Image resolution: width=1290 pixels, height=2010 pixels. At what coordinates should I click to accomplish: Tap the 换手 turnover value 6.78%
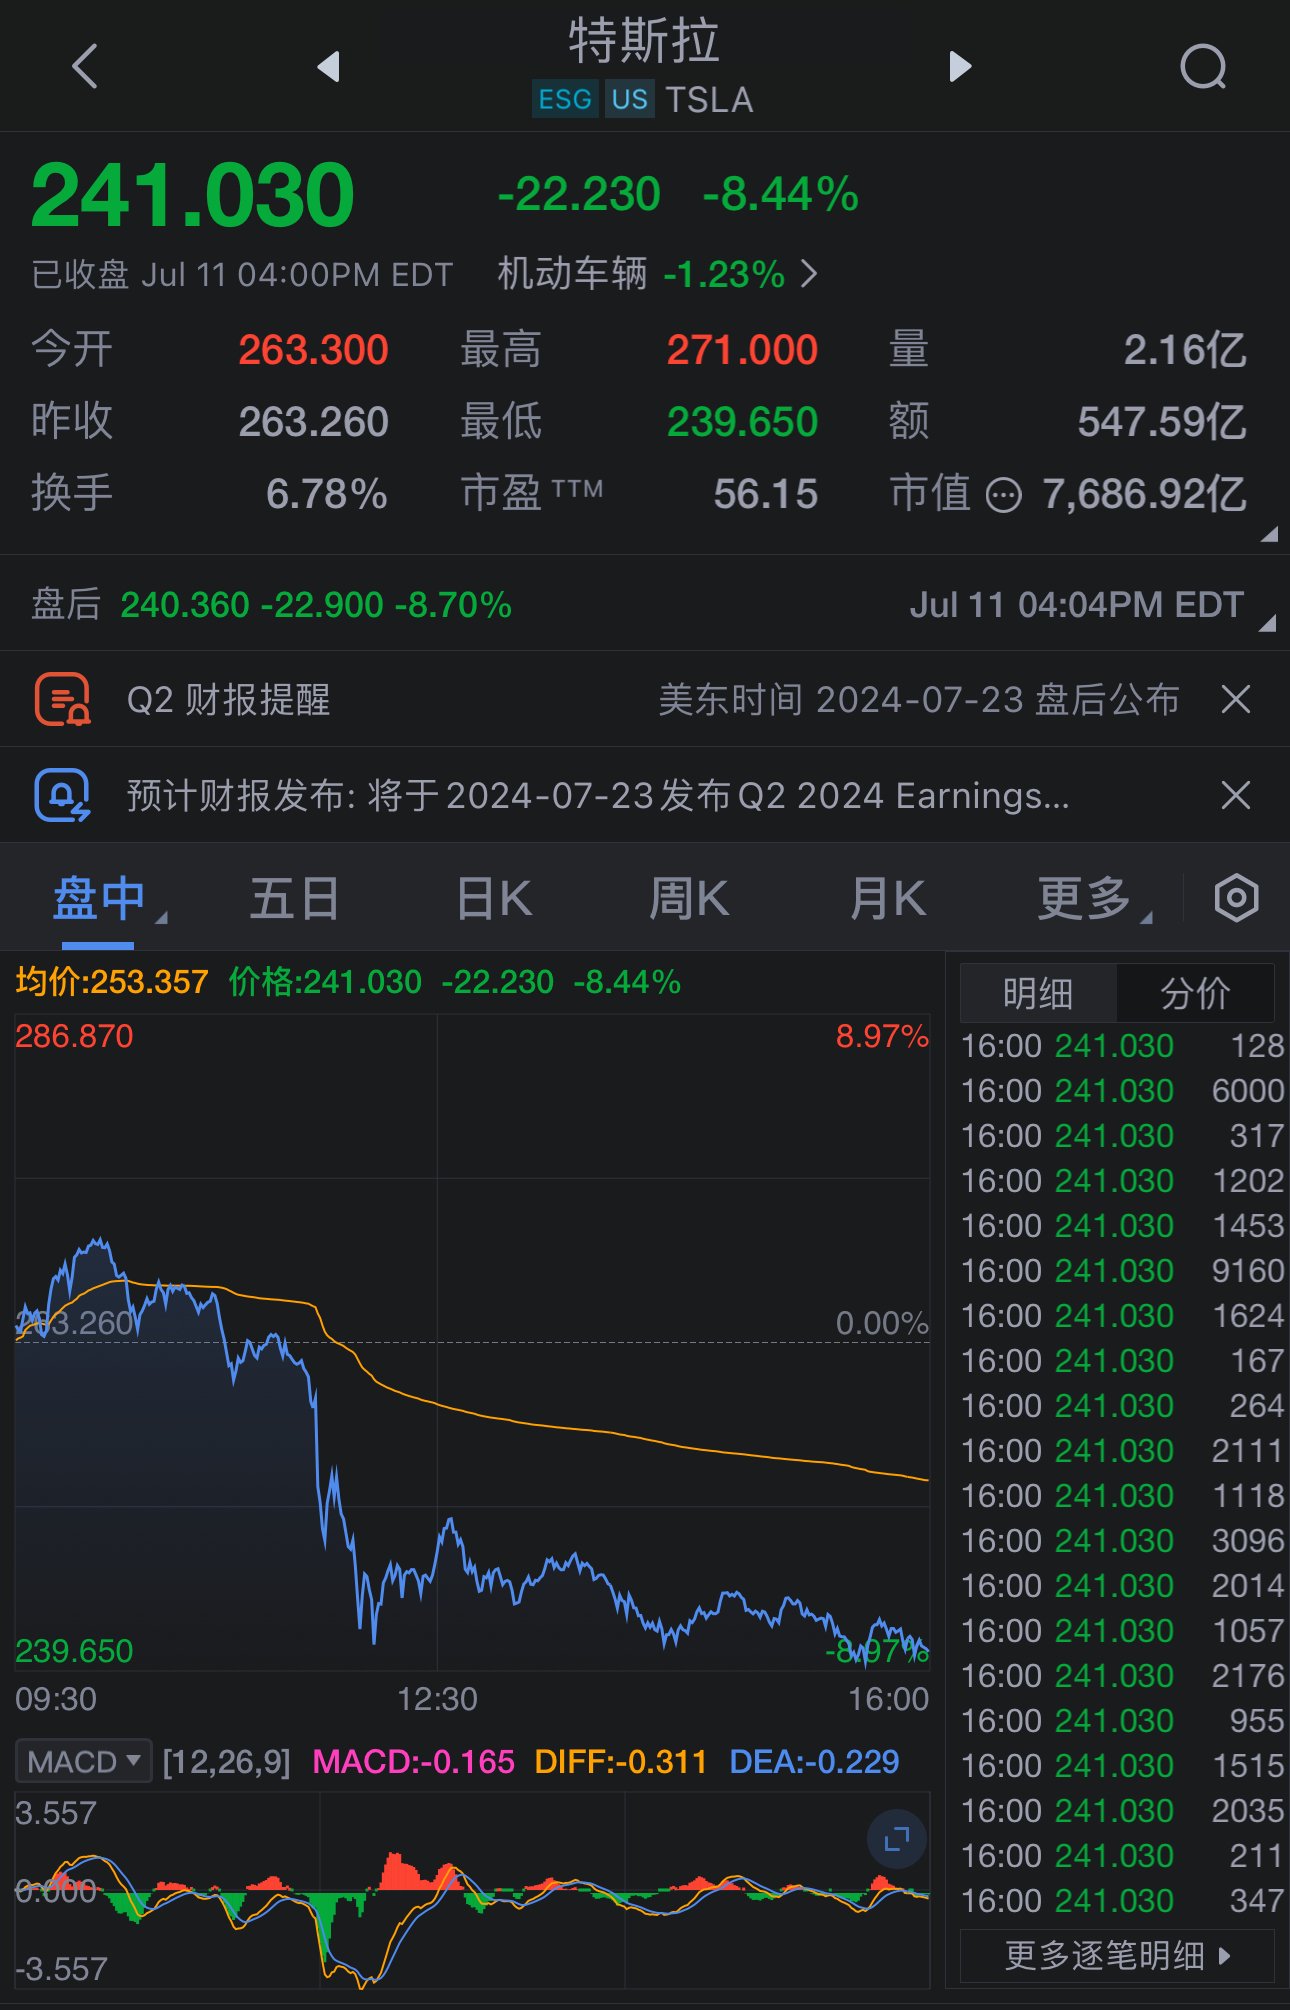(x=327, y=494)
